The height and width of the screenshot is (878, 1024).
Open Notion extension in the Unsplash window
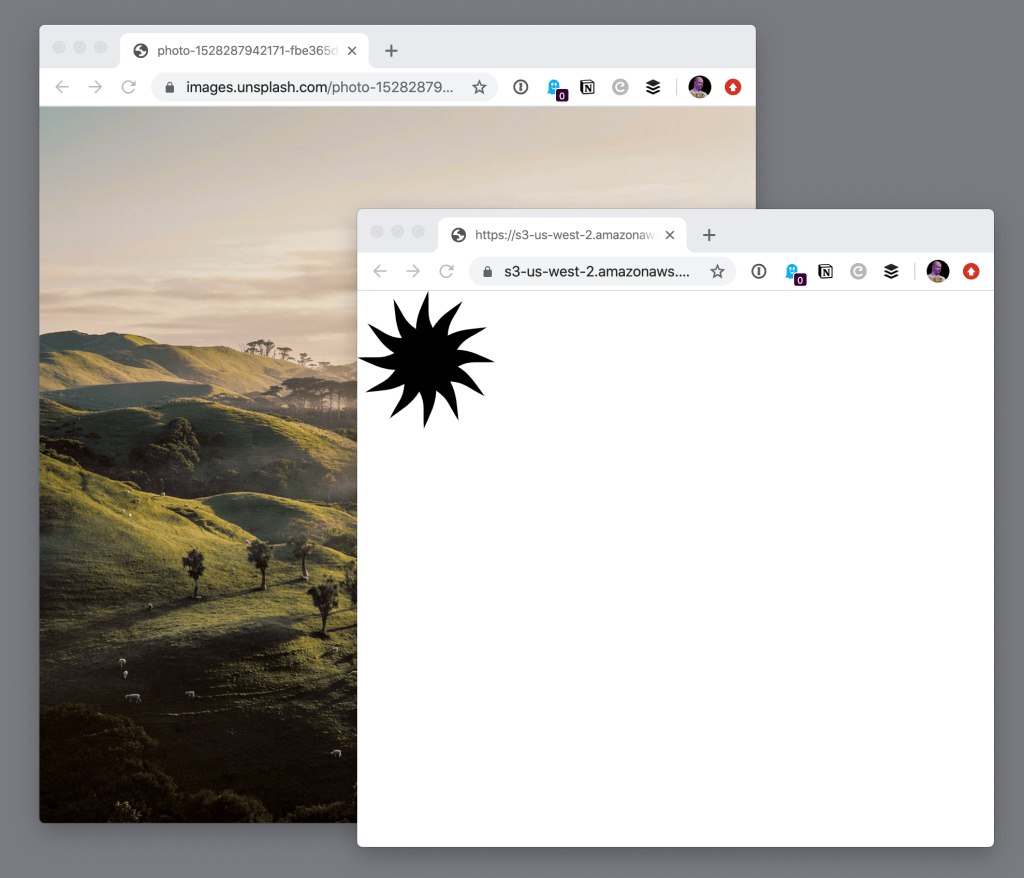pos(587,87)
